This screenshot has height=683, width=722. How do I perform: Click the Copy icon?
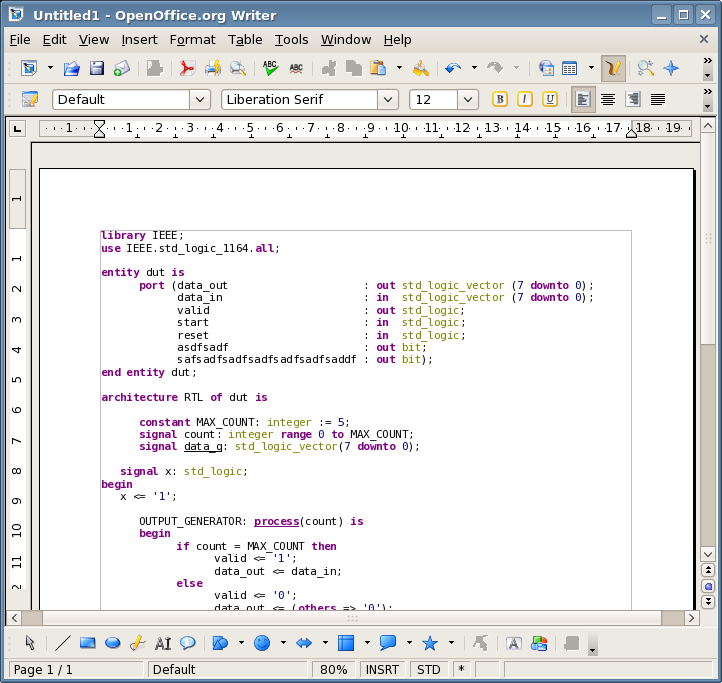coord(354,68)
